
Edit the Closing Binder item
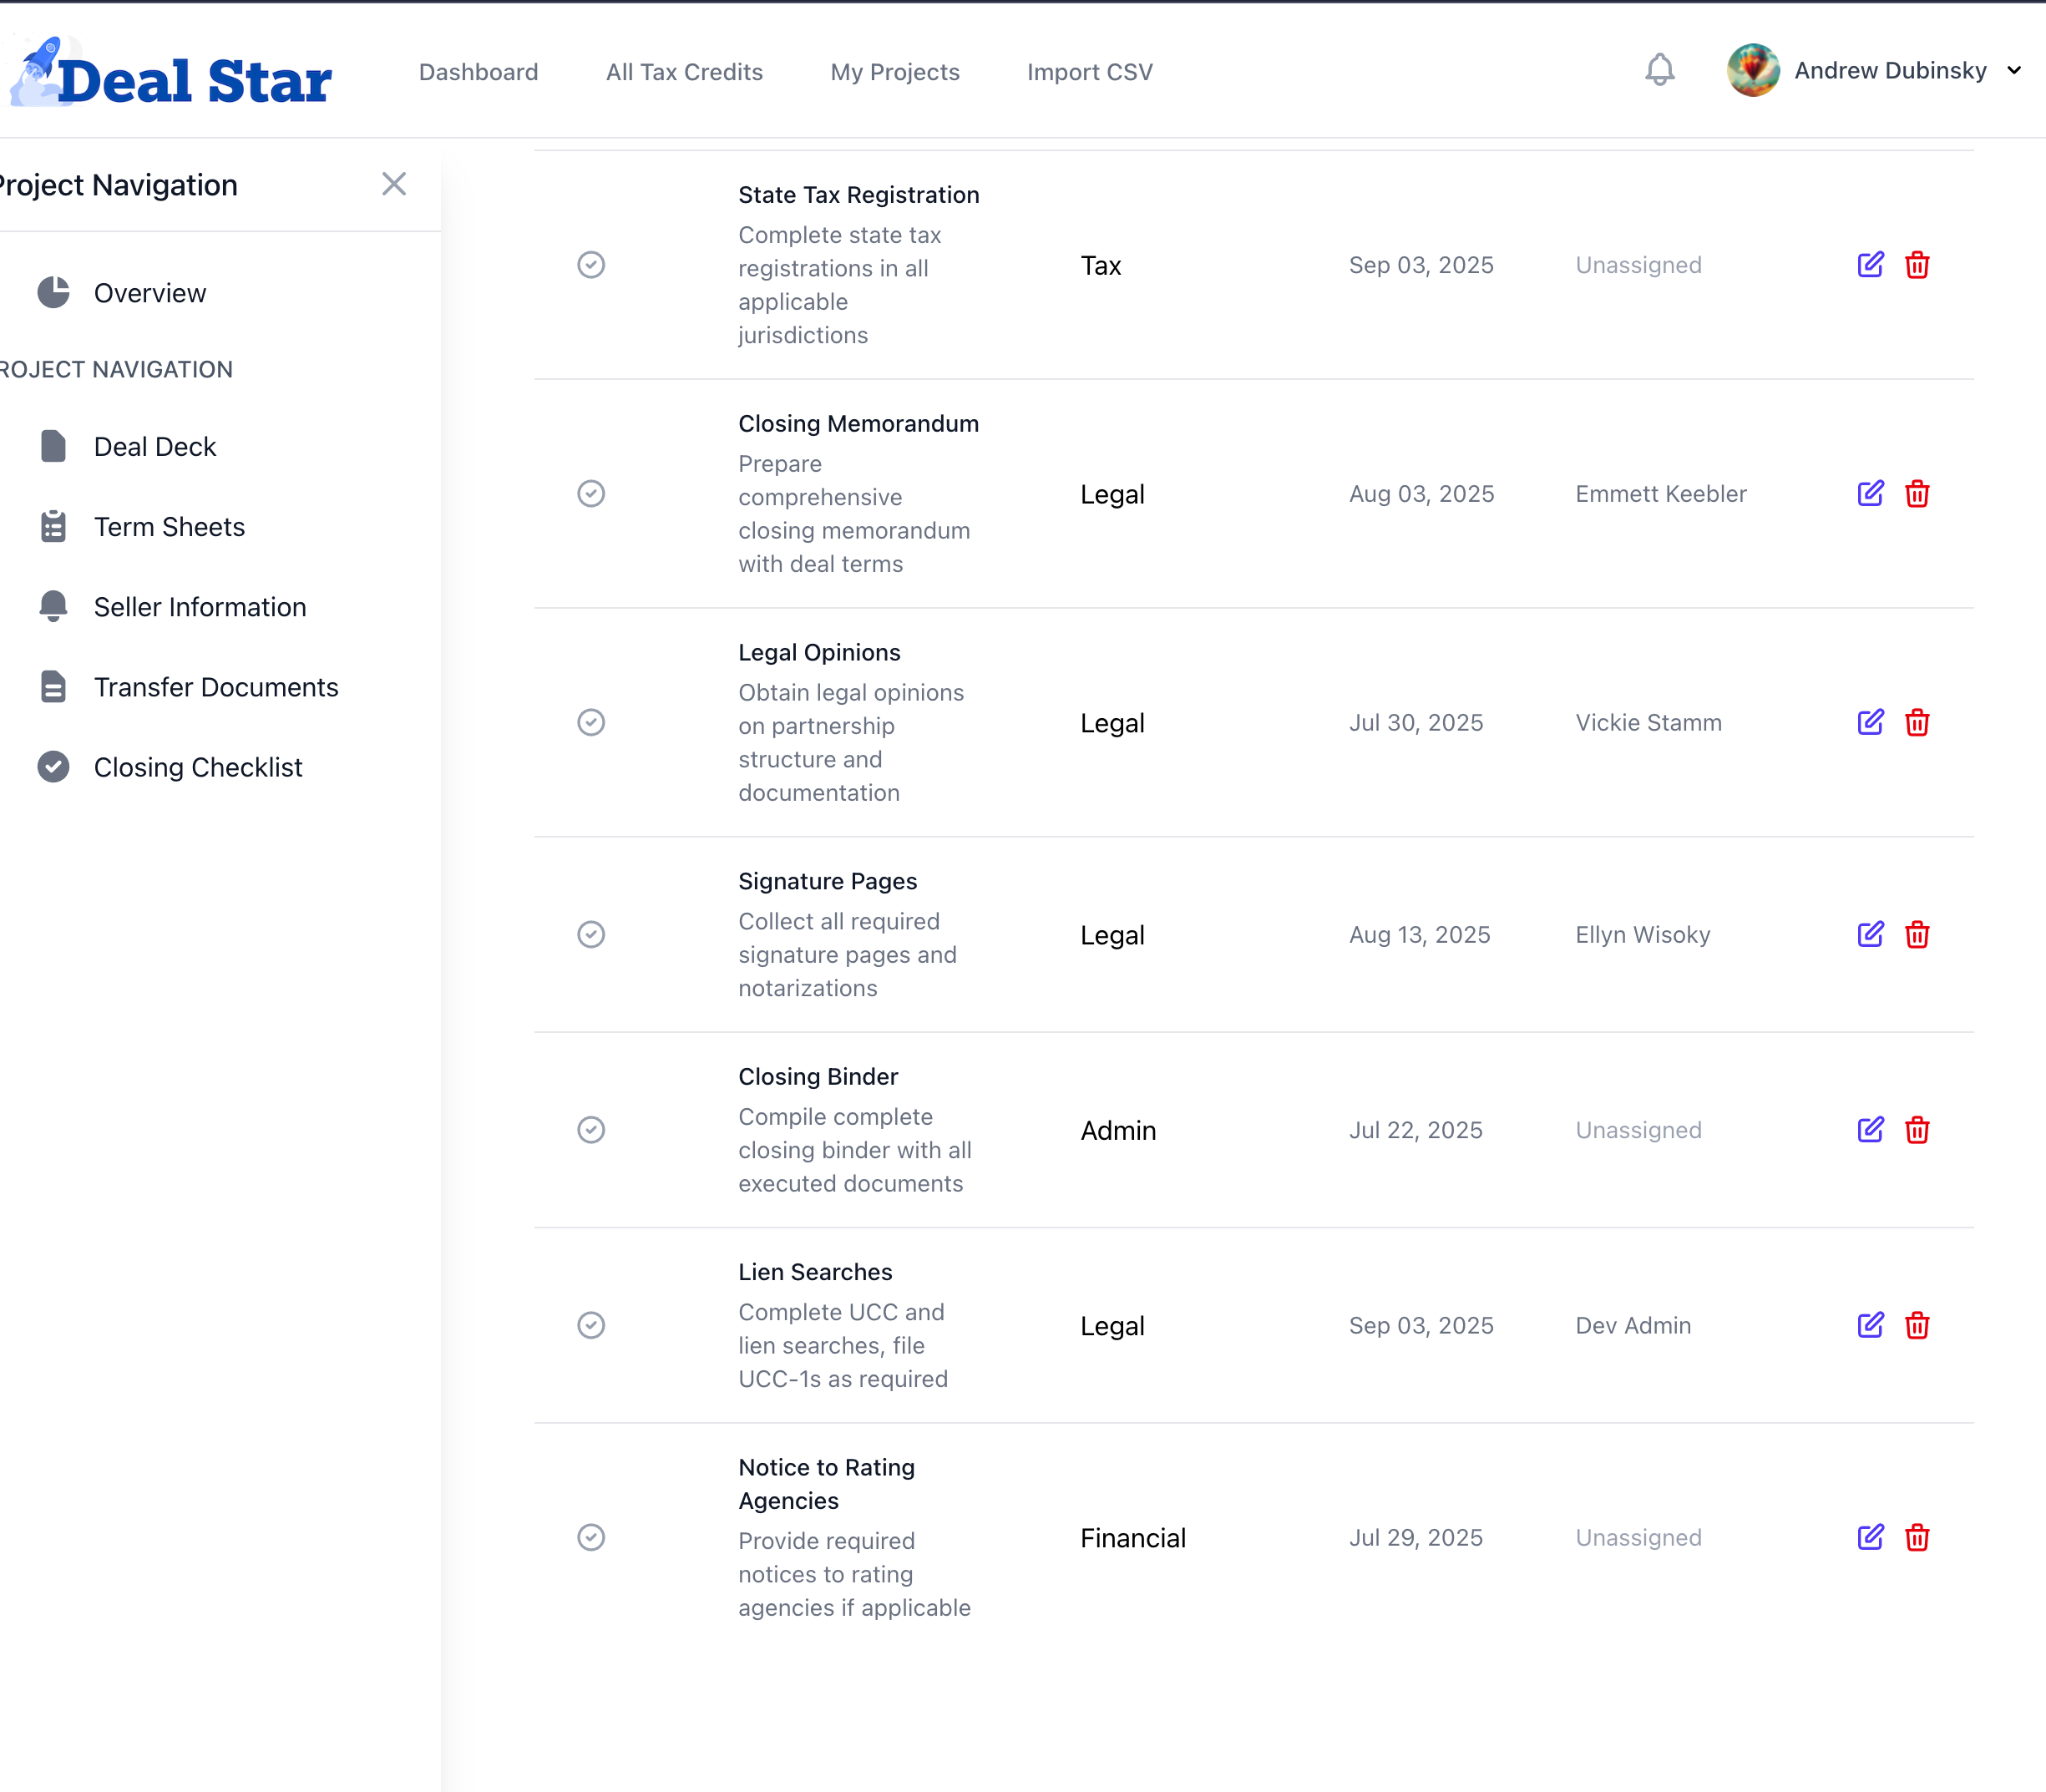point(1870,1130)
